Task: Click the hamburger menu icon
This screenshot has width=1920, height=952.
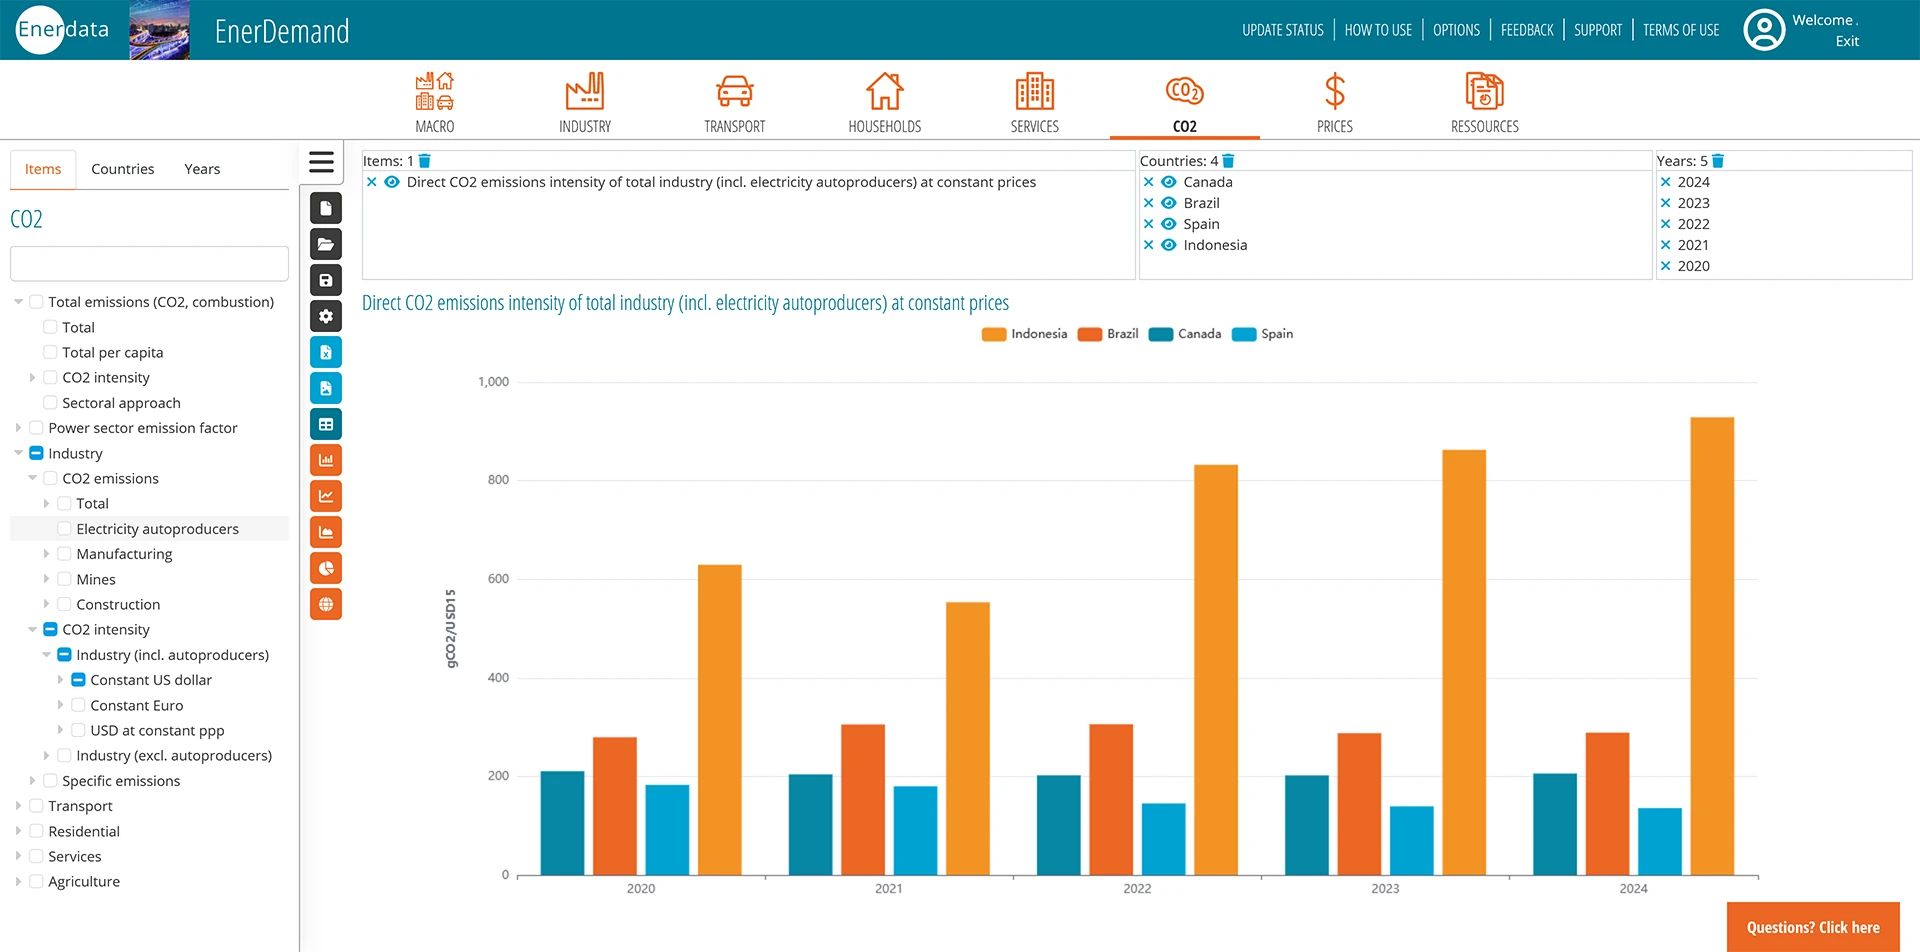Action: [x=321, y=162]
